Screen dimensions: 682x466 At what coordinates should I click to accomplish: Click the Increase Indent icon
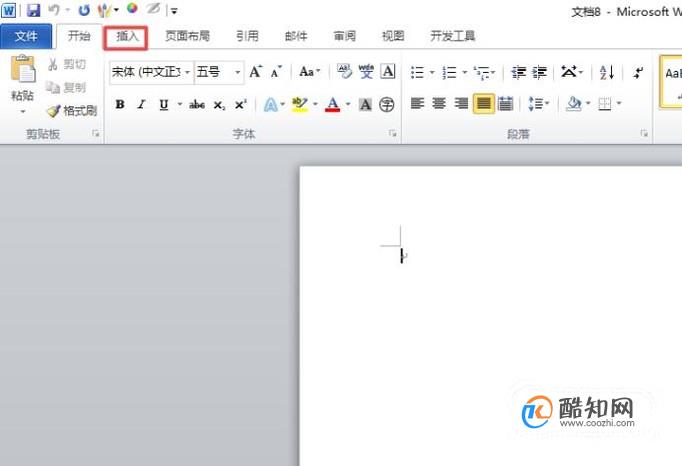[x=540, y=72]
